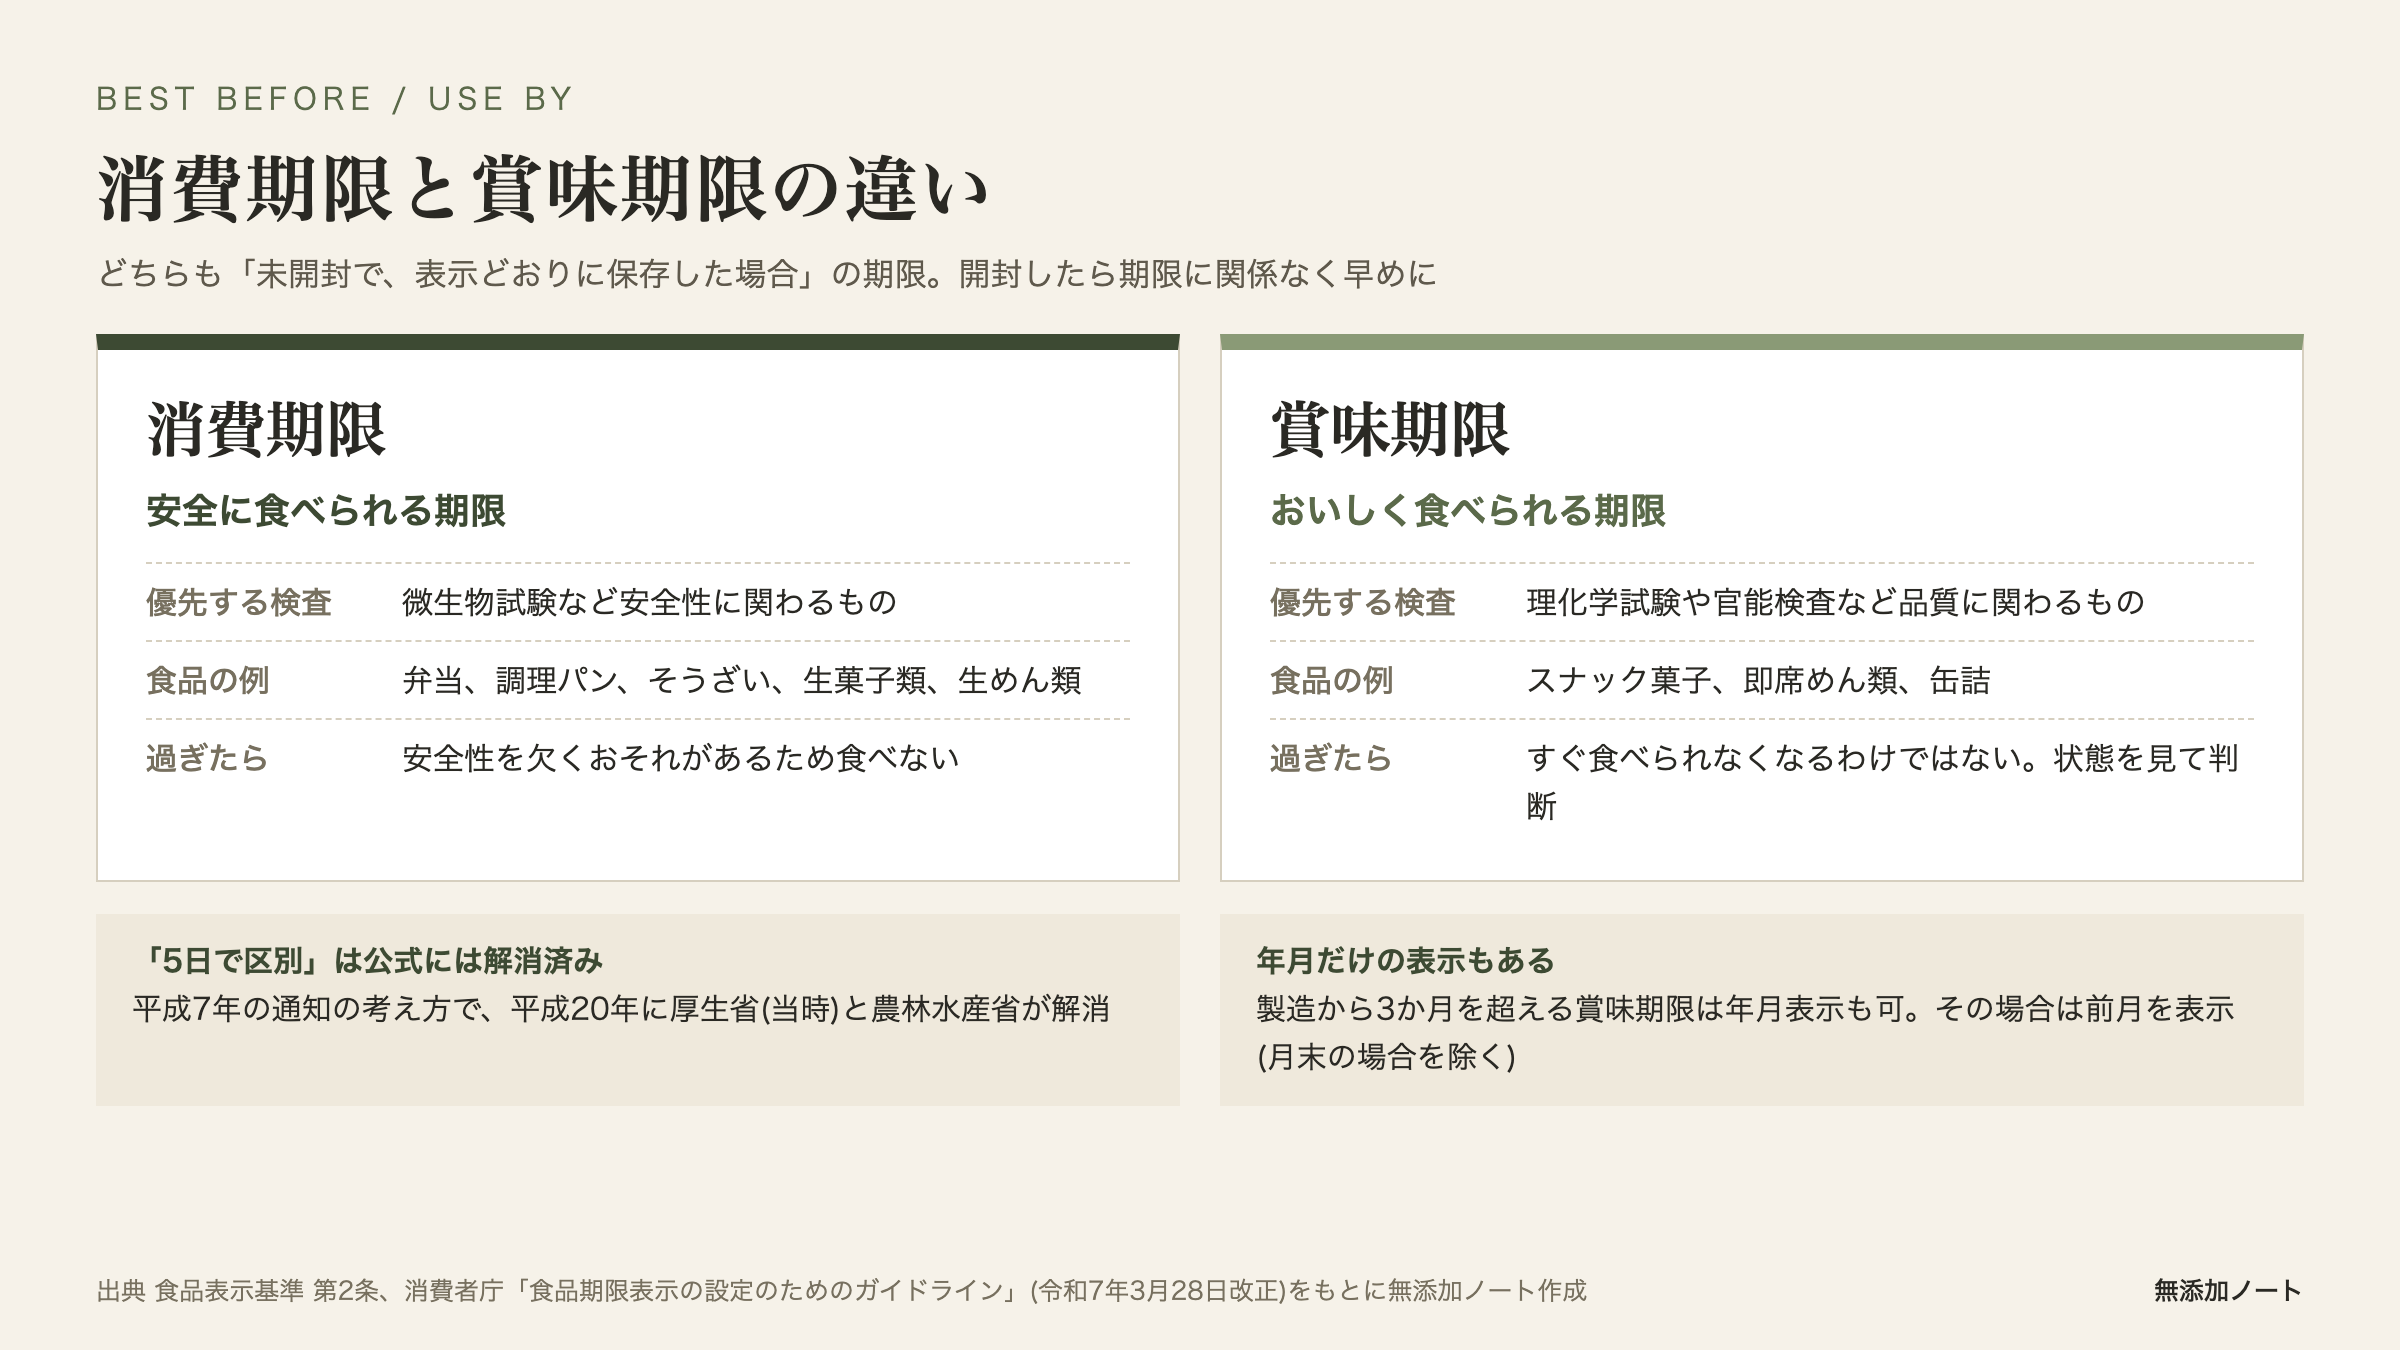This screenshot has width=2400, height=1350.
Task: Click '弁当、調理パン、そうざい' examples row
Action: tap(742, 680)
